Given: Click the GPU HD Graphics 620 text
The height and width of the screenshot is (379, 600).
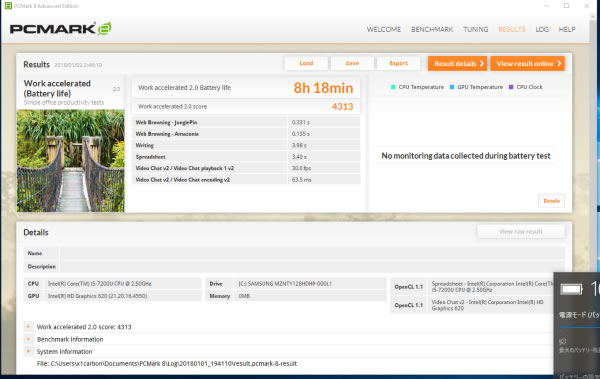Looking at the screenshot, I should [97, 296].
